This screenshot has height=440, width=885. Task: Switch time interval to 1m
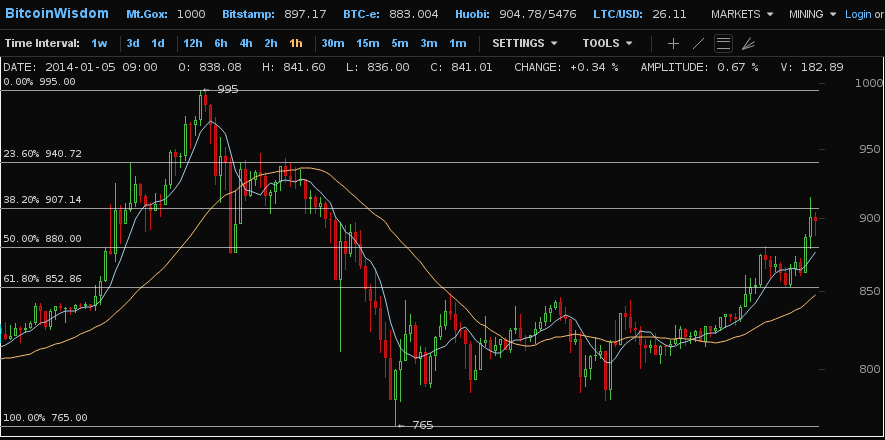tap(458, 43)
